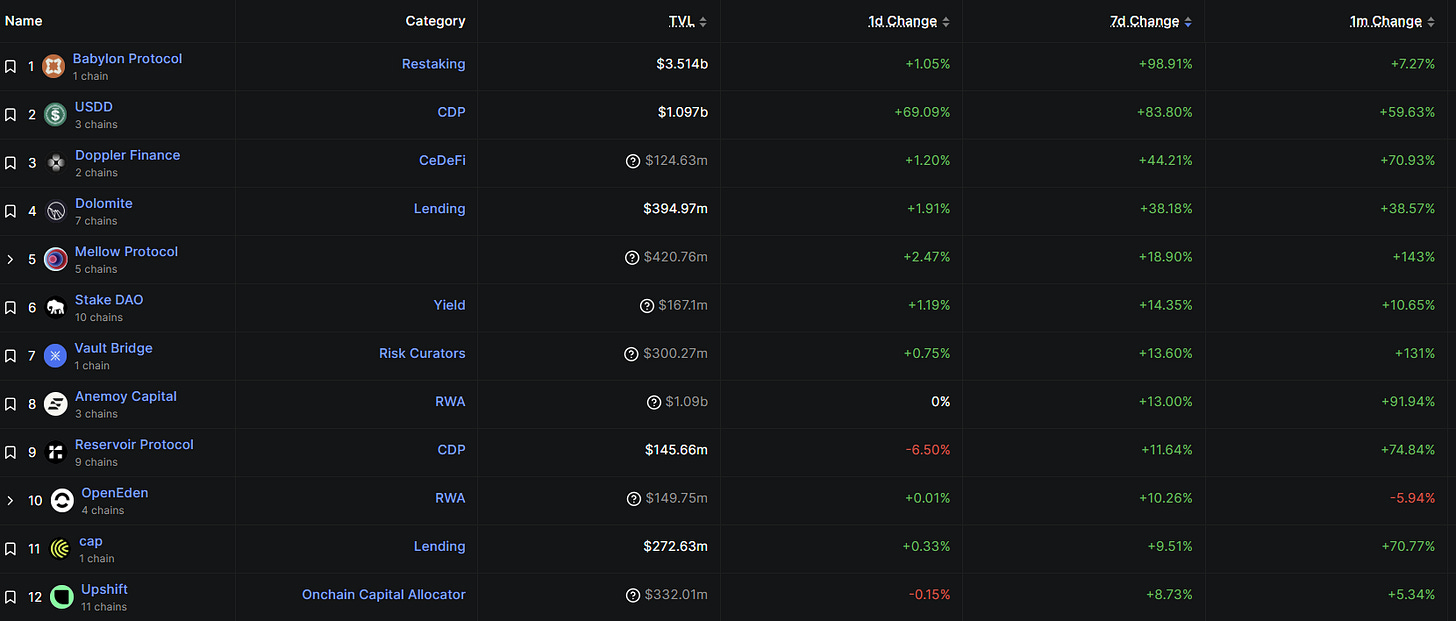The width and height of the screenshot is (1456, 621).
Task: Click question mark icon beside $420.76m
Action: click(632, 257)
